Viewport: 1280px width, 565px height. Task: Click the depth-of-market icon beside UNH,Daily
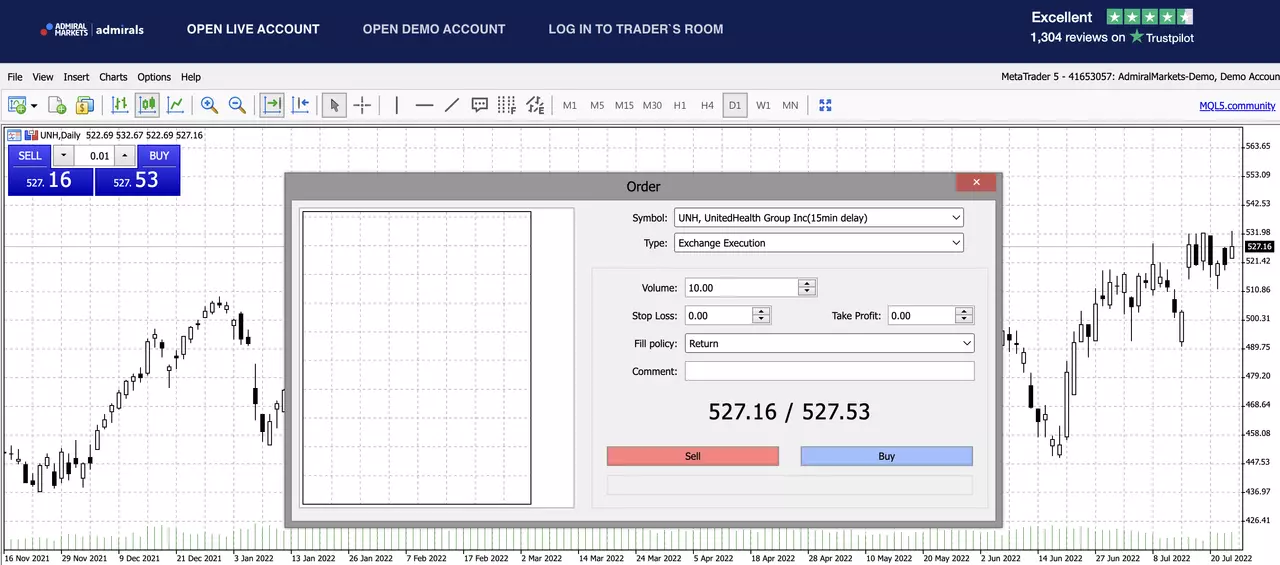pyautogui.click(x=31, y=135)
